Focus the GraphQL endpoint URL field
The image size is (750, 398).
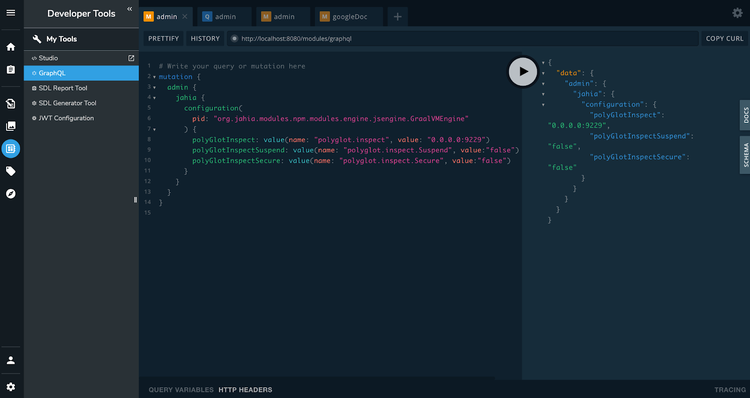coord(463,38)
